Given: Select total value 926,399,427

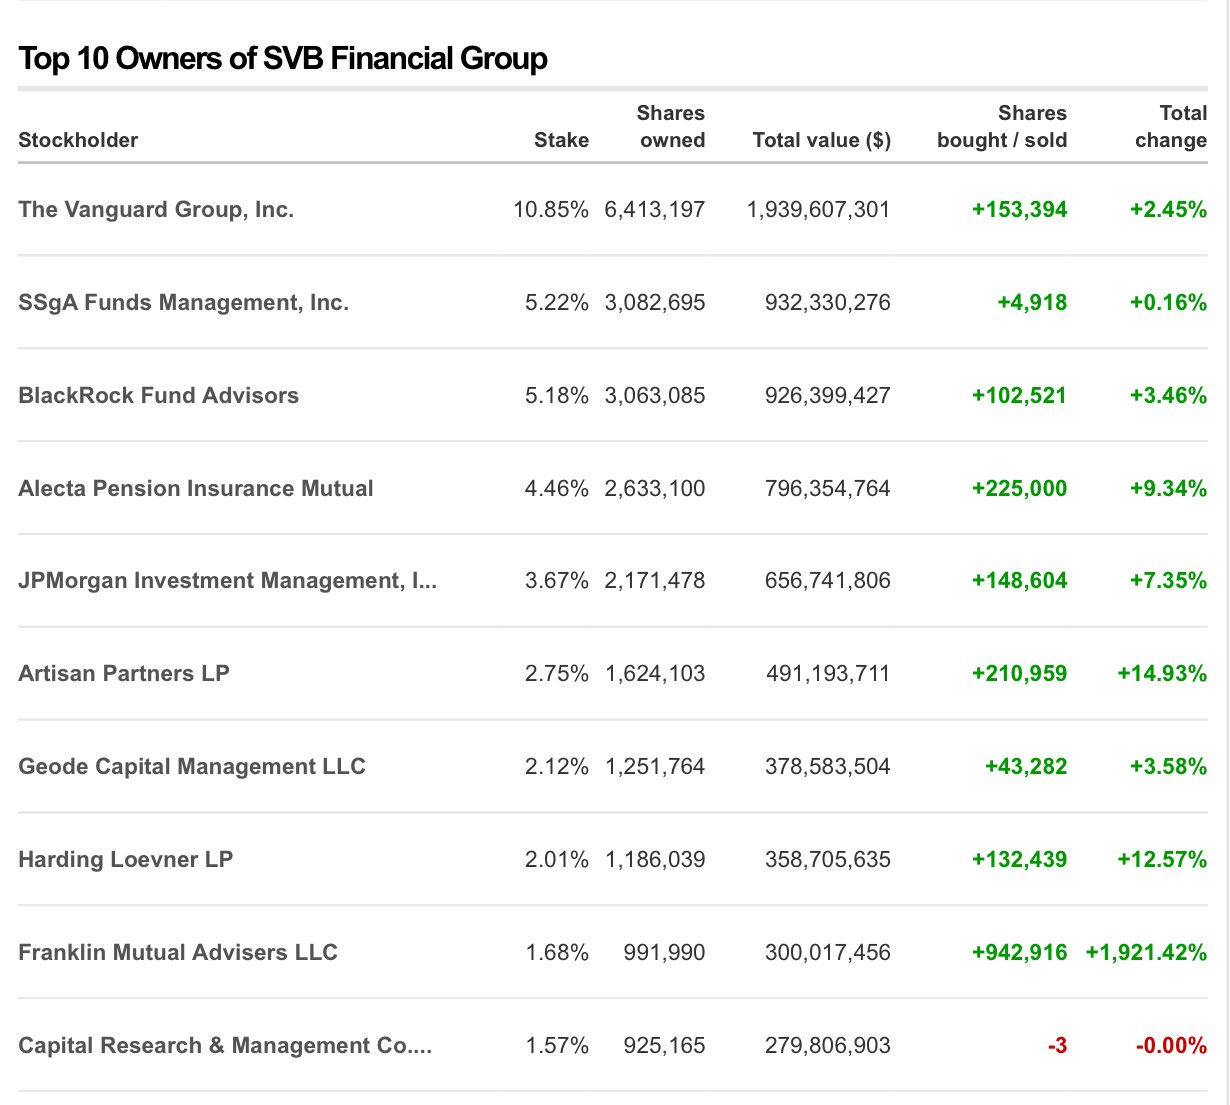Looking at the screenshot, I should tap(827, 396).
